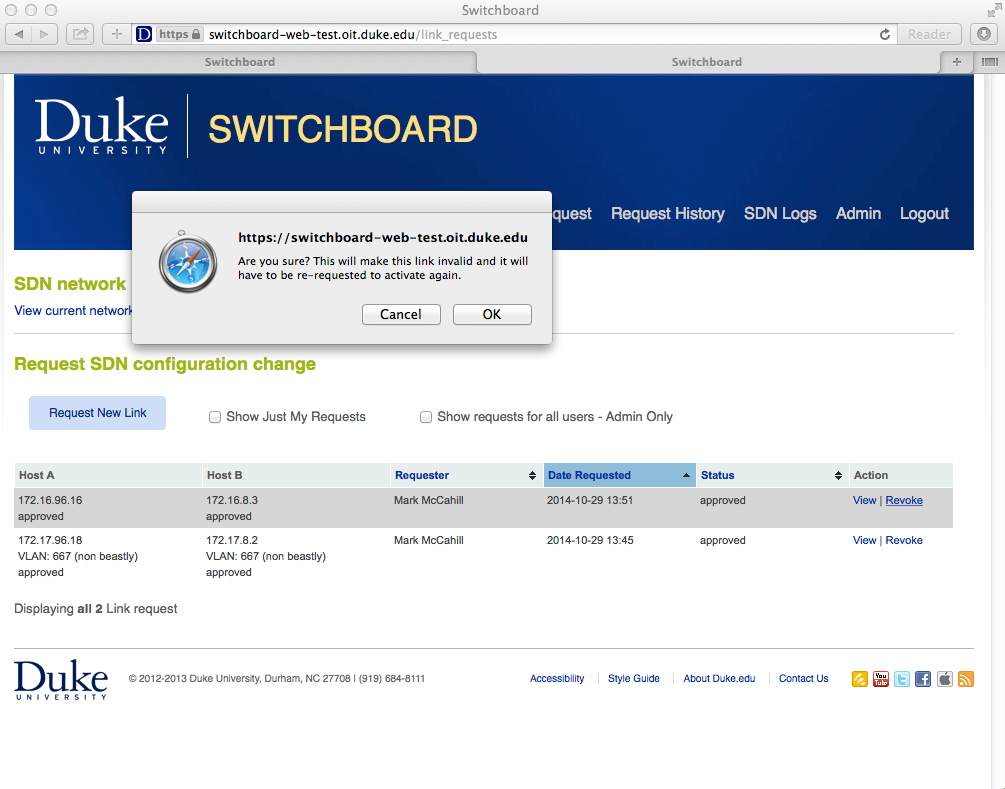Click the Reader button in the address bar

coord(929,34)
